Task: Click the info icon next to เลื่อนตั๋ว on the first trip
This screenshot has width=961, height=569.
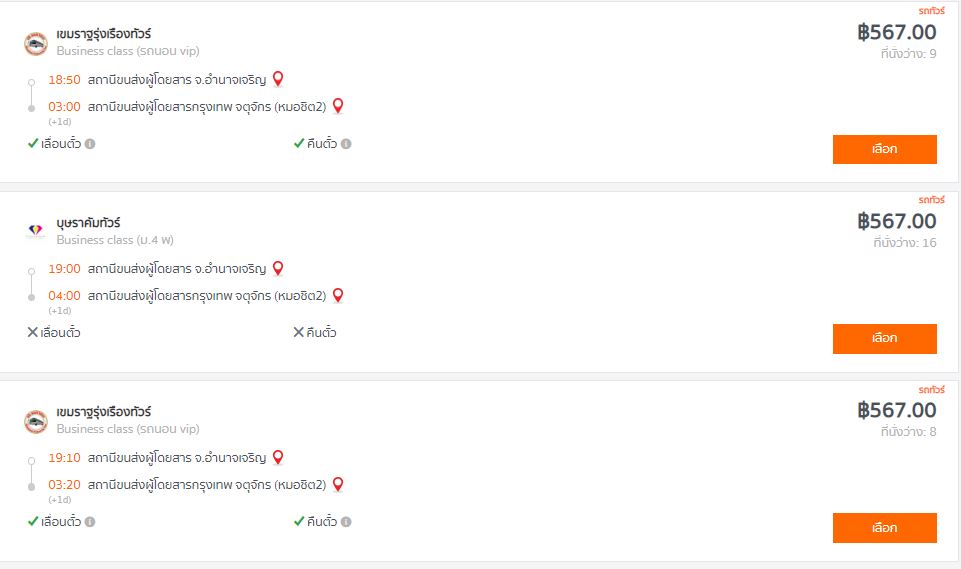Action: [x=90, y=144]
